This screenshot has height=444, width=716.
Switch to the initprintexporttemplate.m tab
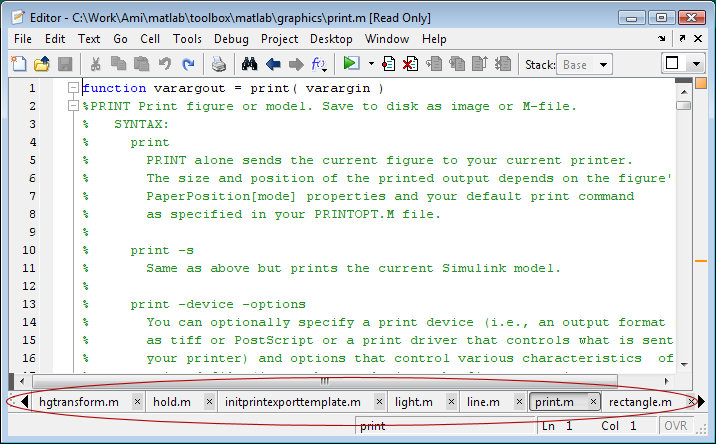click(x=292, y=402)
